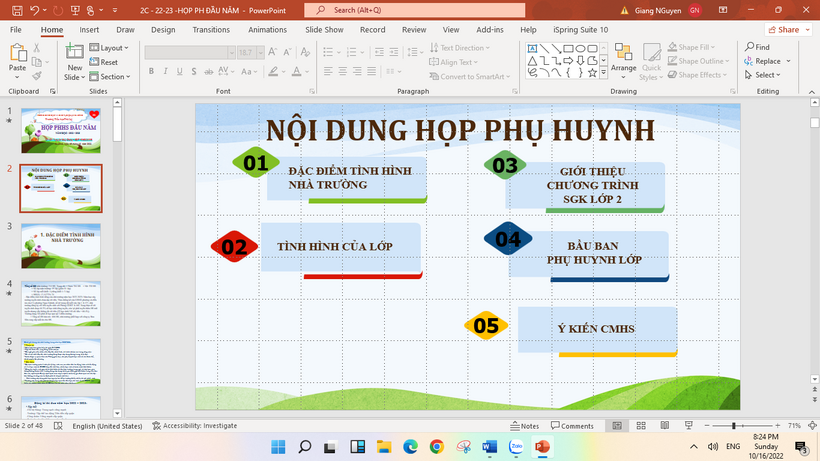Click the Share button
820x461 pixels.
coord(783,30)
